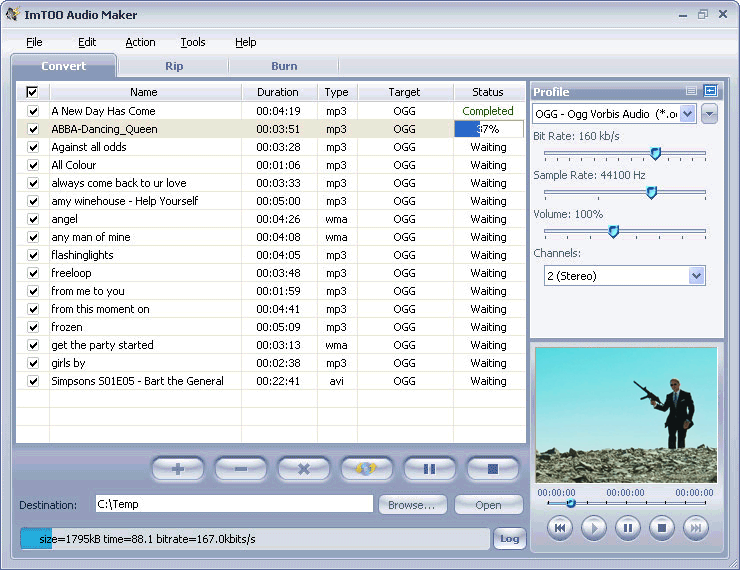Toggle the select-all checkbox in the header
Viewport: 740px width, 570px height.
point(32,92)
